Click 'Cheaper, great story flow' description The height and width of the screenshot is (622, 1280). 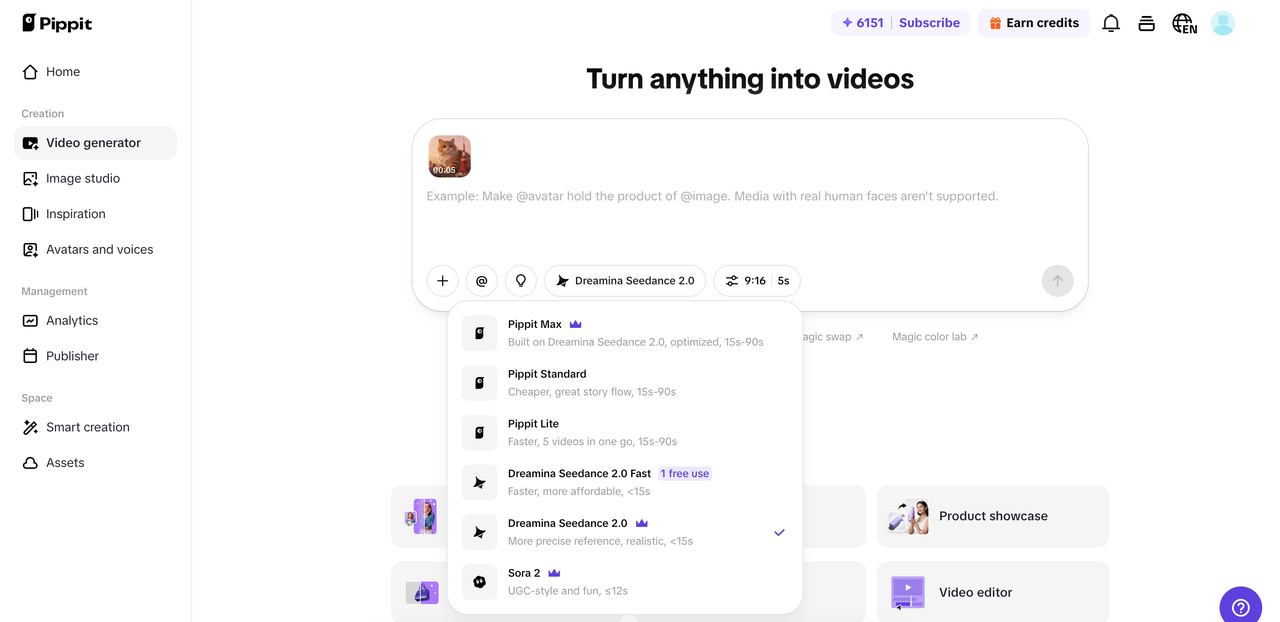pos(592,392)
